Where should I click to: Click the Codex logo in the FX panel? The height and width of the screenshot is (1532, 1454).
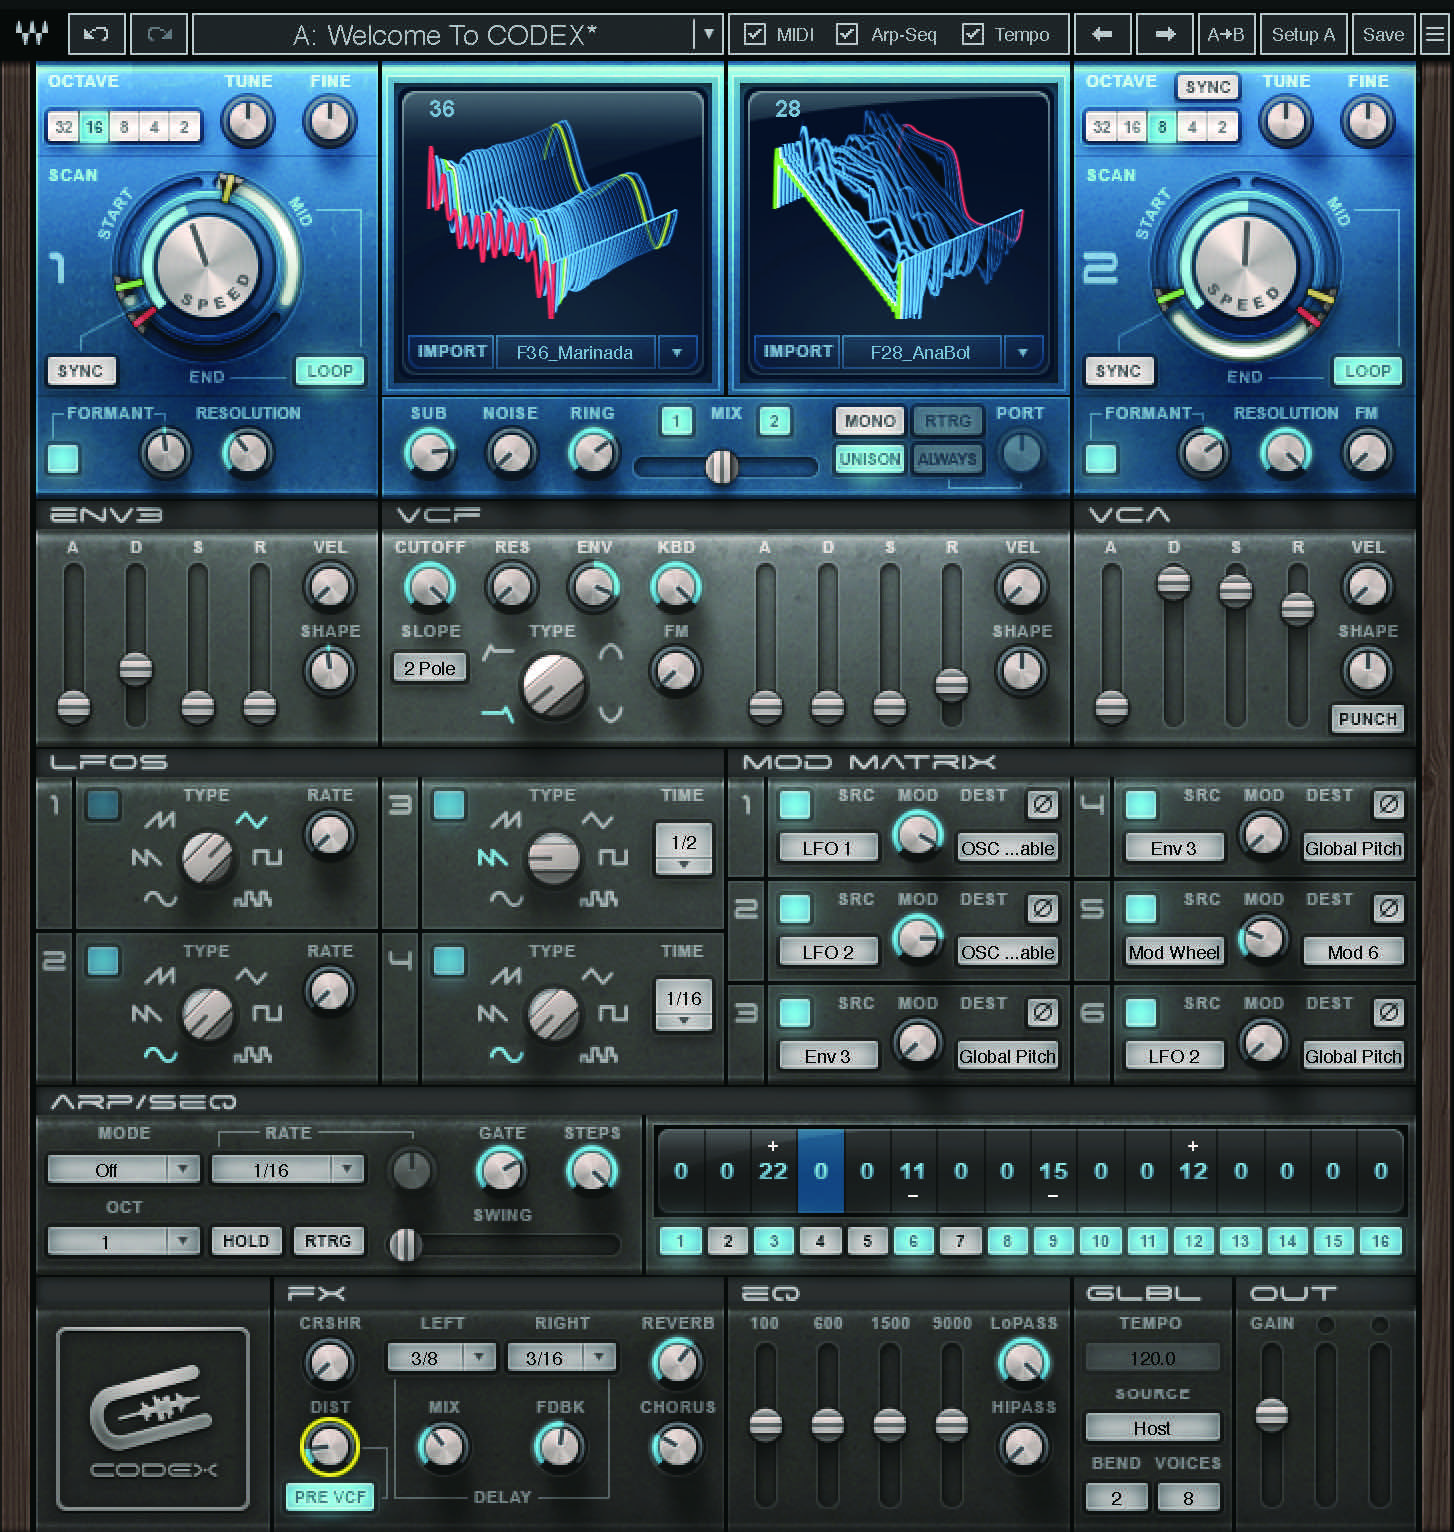tap(152, 1420)
